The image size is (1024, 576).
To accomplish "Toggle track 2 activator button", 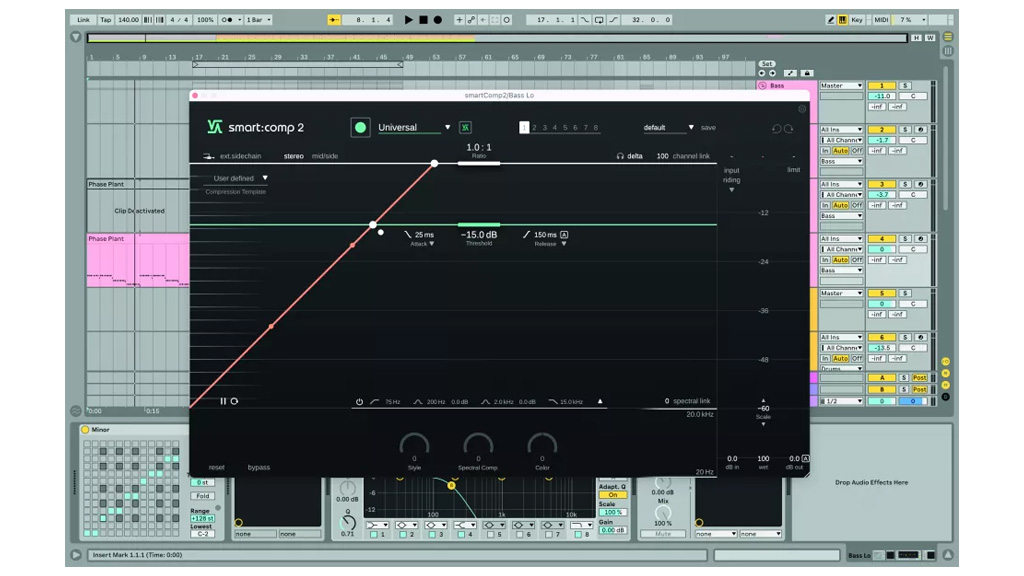I will [882, 129].
